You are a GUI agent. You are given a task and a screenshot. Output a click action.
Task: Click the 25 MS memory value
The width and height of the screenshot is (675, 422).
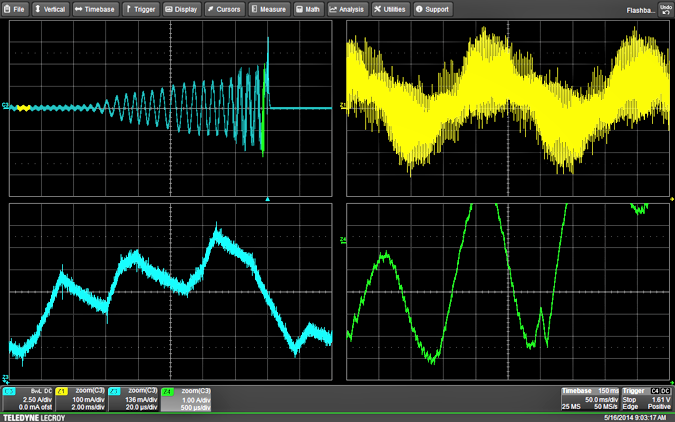click(571, 406)
